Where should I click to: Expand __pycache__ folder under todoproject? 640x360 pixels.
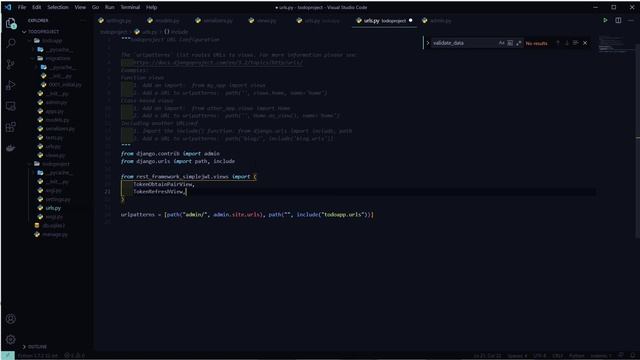click(x=54, y=173)
